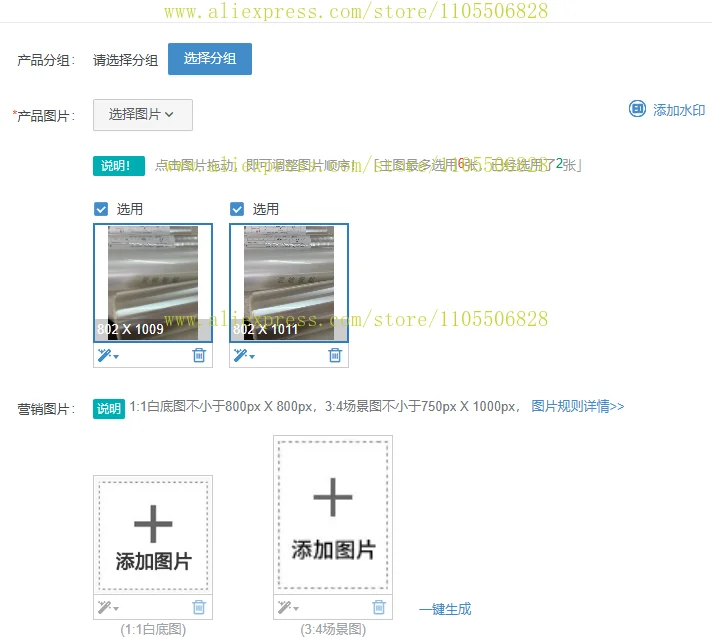Select the 802 X 1011 product thumbnail
Screen dimensions: 712x638
click(x=289, y=282)
